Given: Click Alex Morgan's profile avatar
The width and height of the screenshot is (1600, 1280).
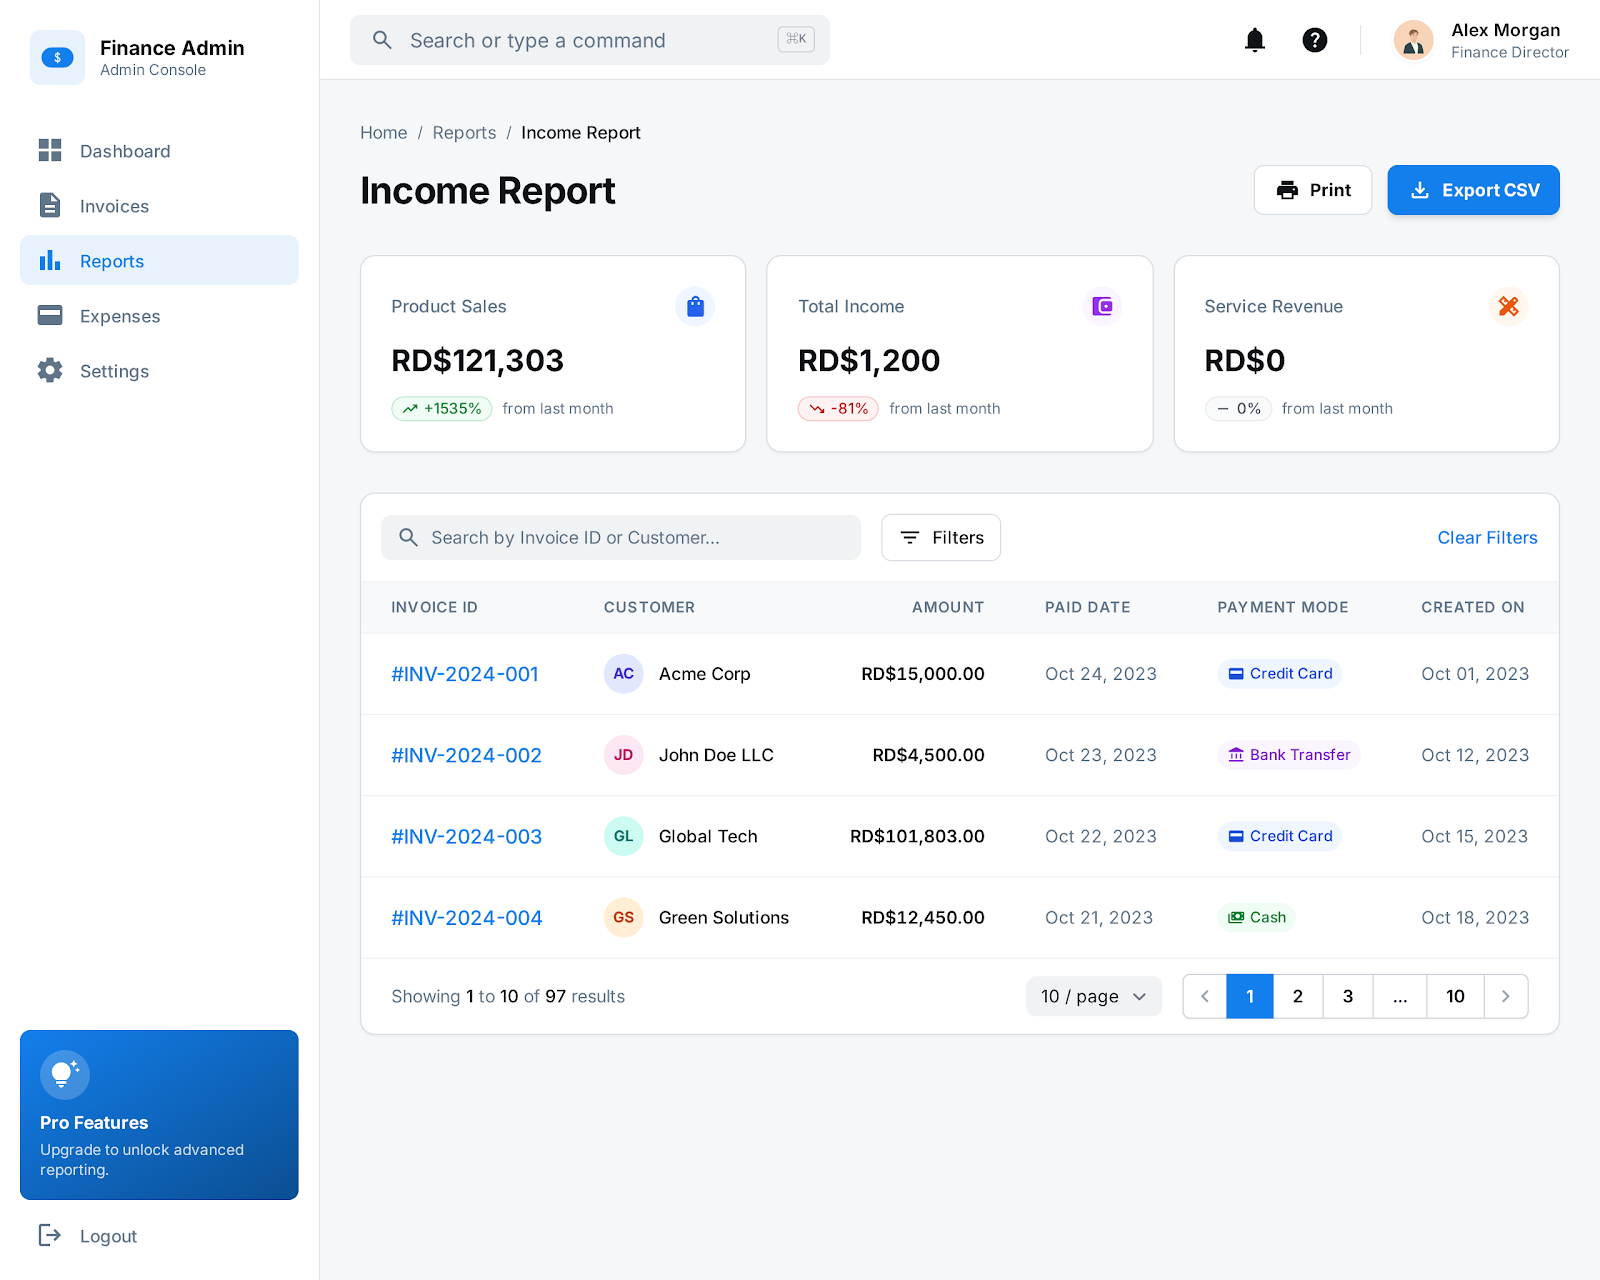Looking at the screenshot, I should point(1413,41).
